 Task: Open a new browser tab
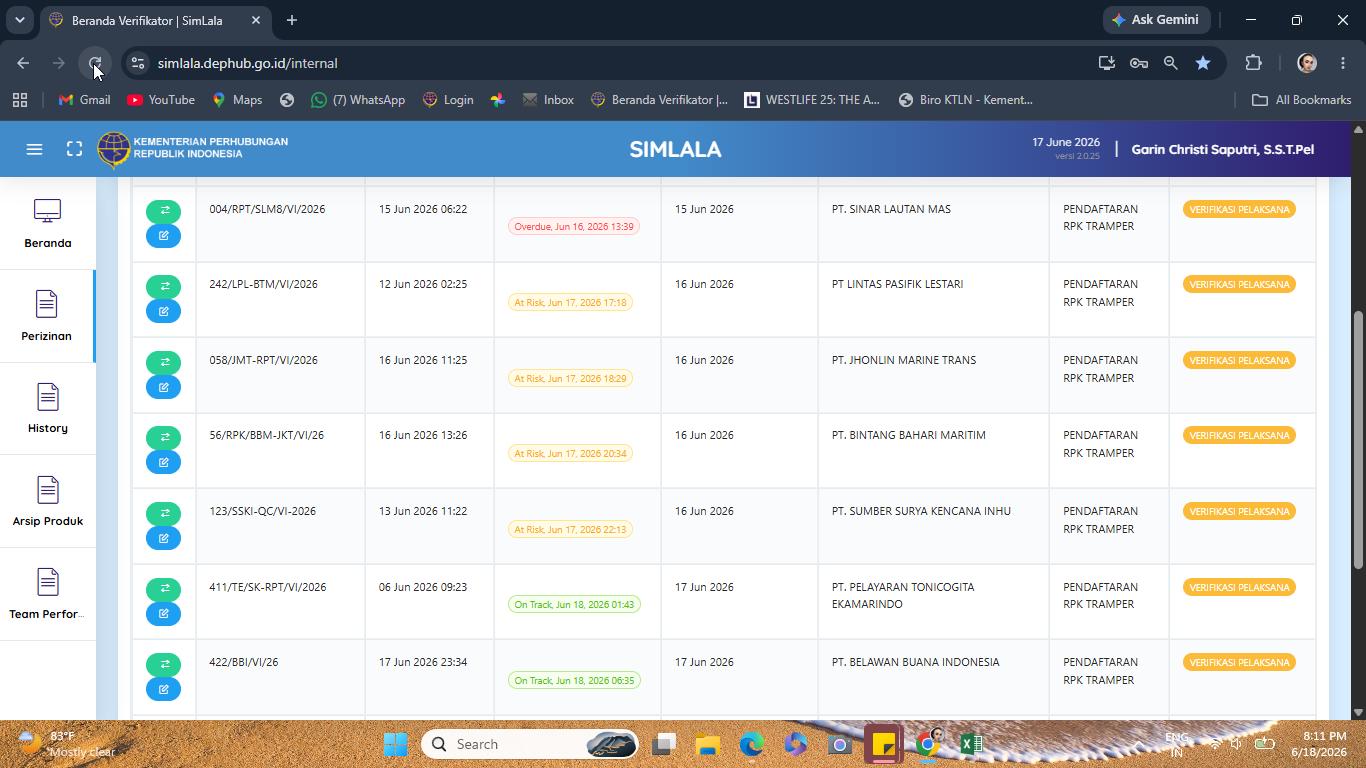[292, 20]
